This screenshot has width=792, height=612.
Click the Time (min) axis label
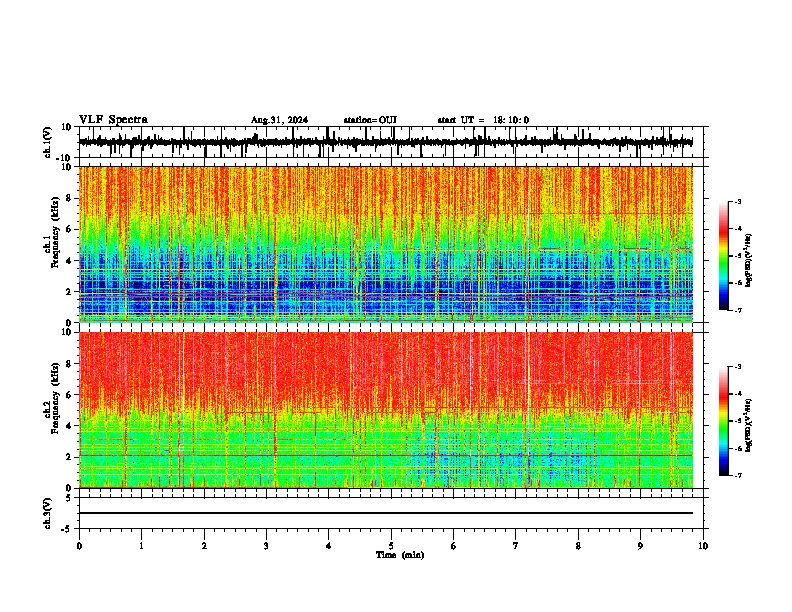pos(400,555)
